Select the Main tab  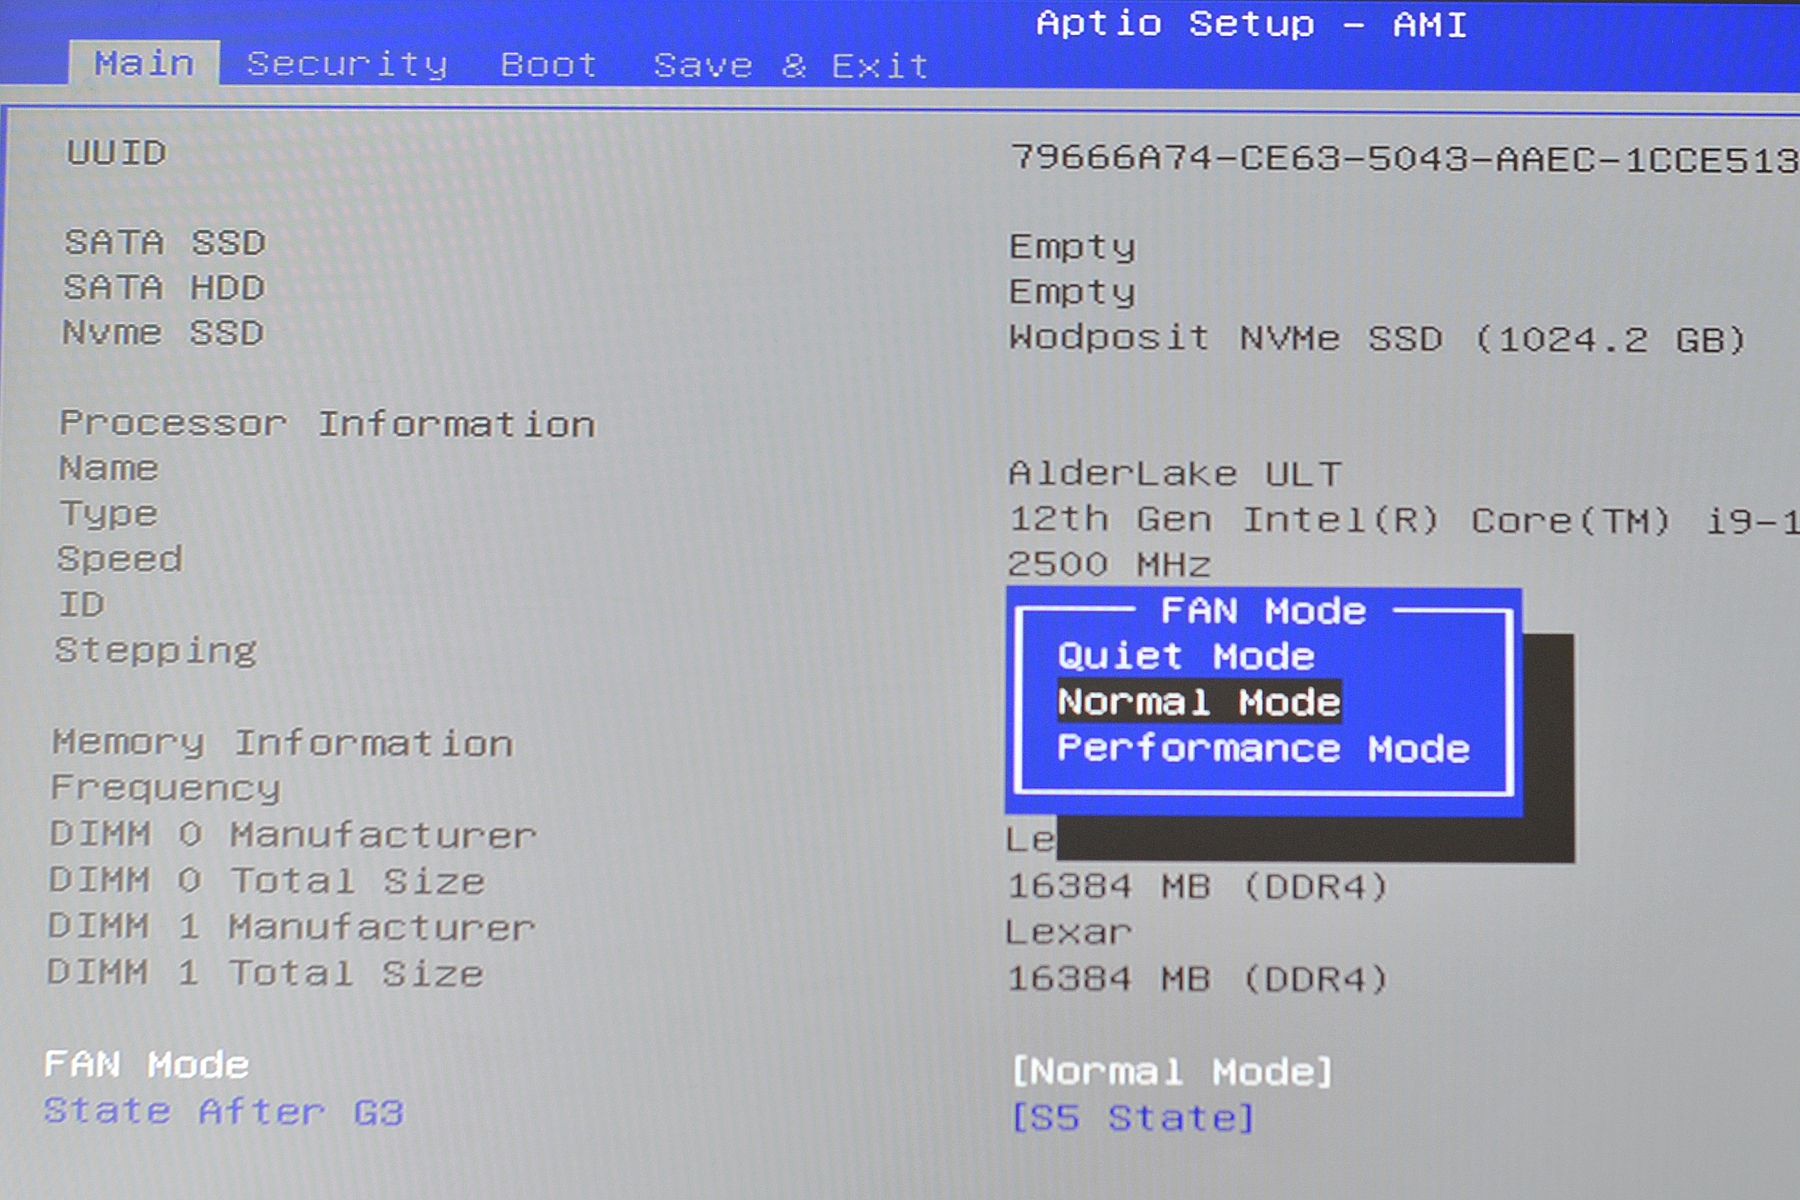(144, 64)
